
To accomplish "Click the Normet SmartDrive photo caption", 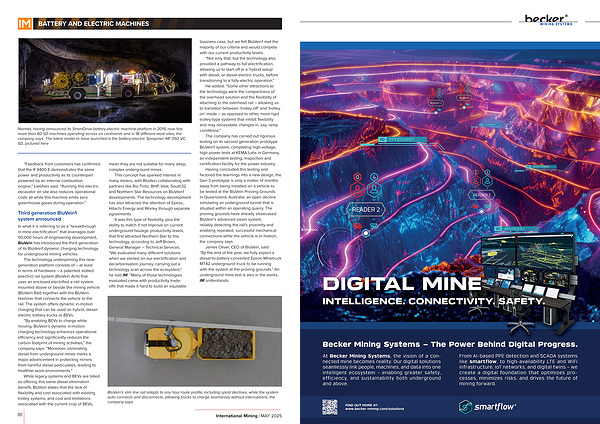I will (101, 136).
